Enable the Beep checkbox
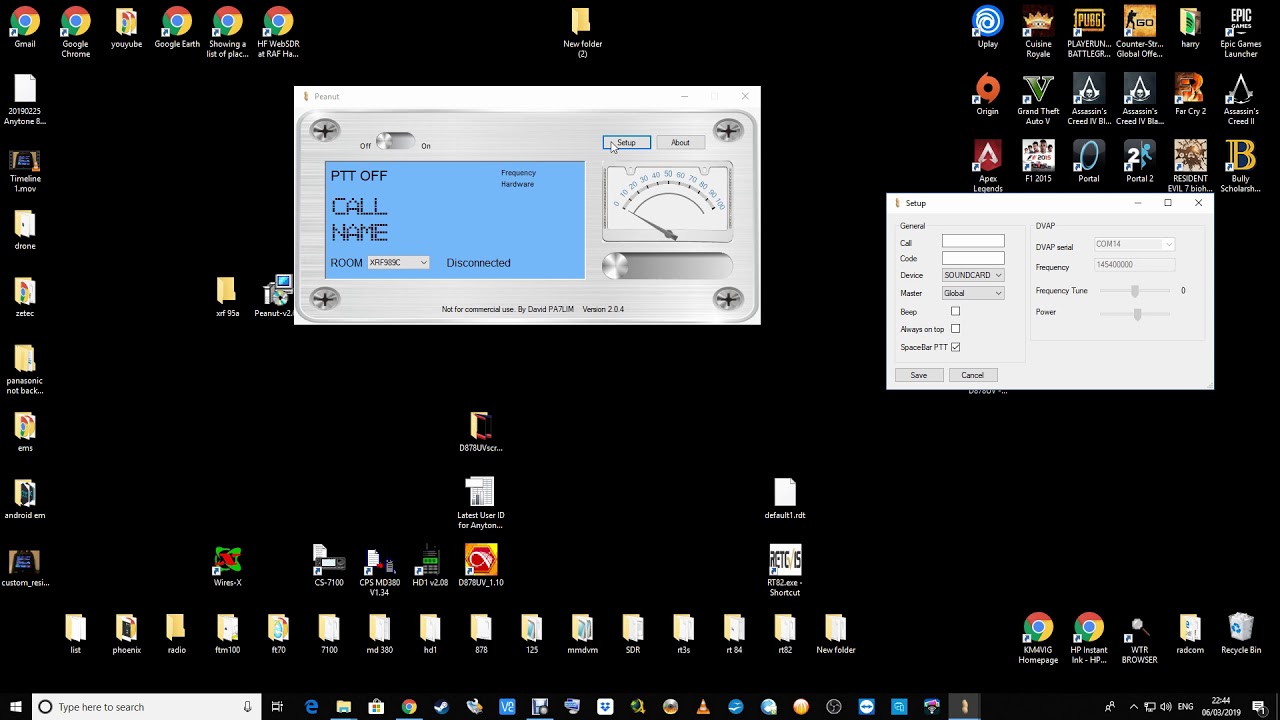This screenshot has width=1280, height=720. tap(955, 311)
